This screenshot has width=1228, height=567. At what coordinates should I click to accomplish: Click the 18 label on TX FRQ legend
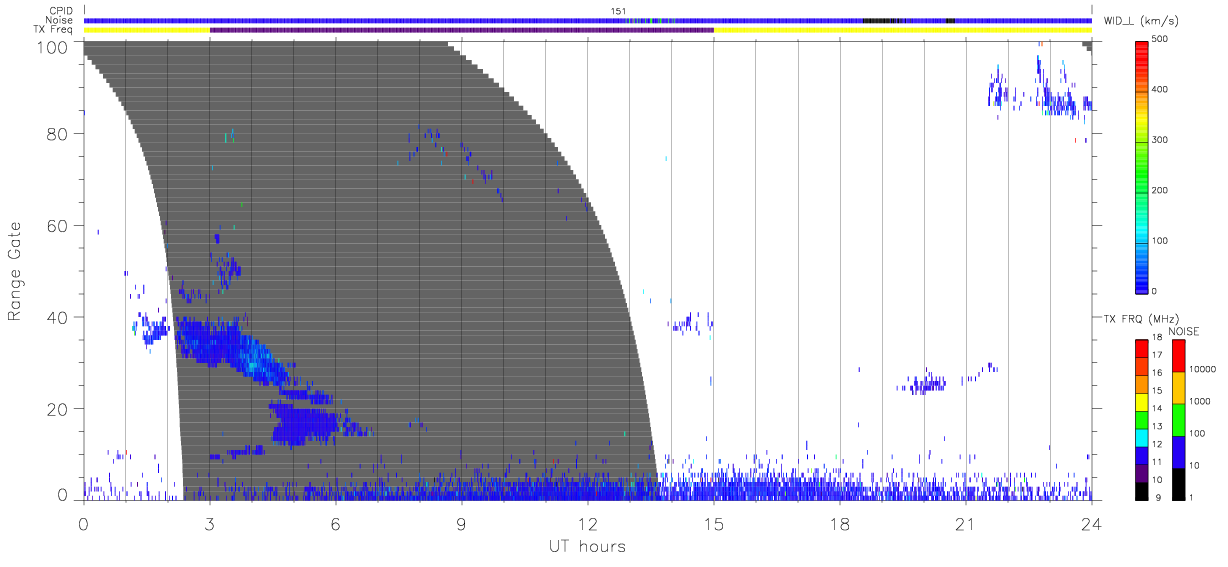(1155, 337)
